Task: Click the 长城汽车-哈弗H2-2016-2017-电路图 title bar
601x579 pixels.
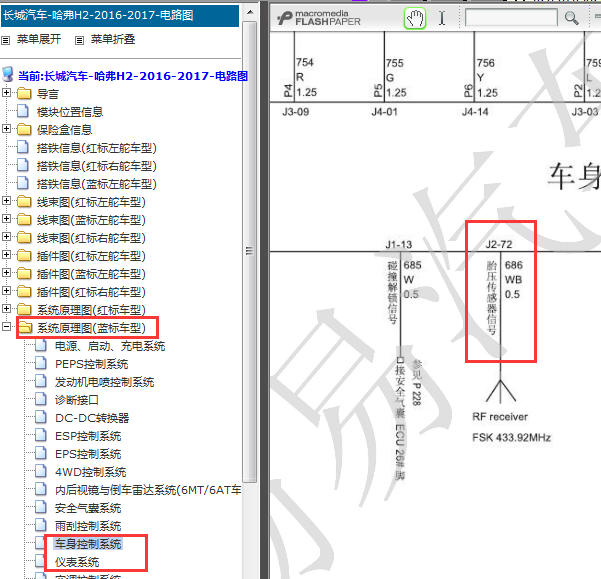Action: 120,15
